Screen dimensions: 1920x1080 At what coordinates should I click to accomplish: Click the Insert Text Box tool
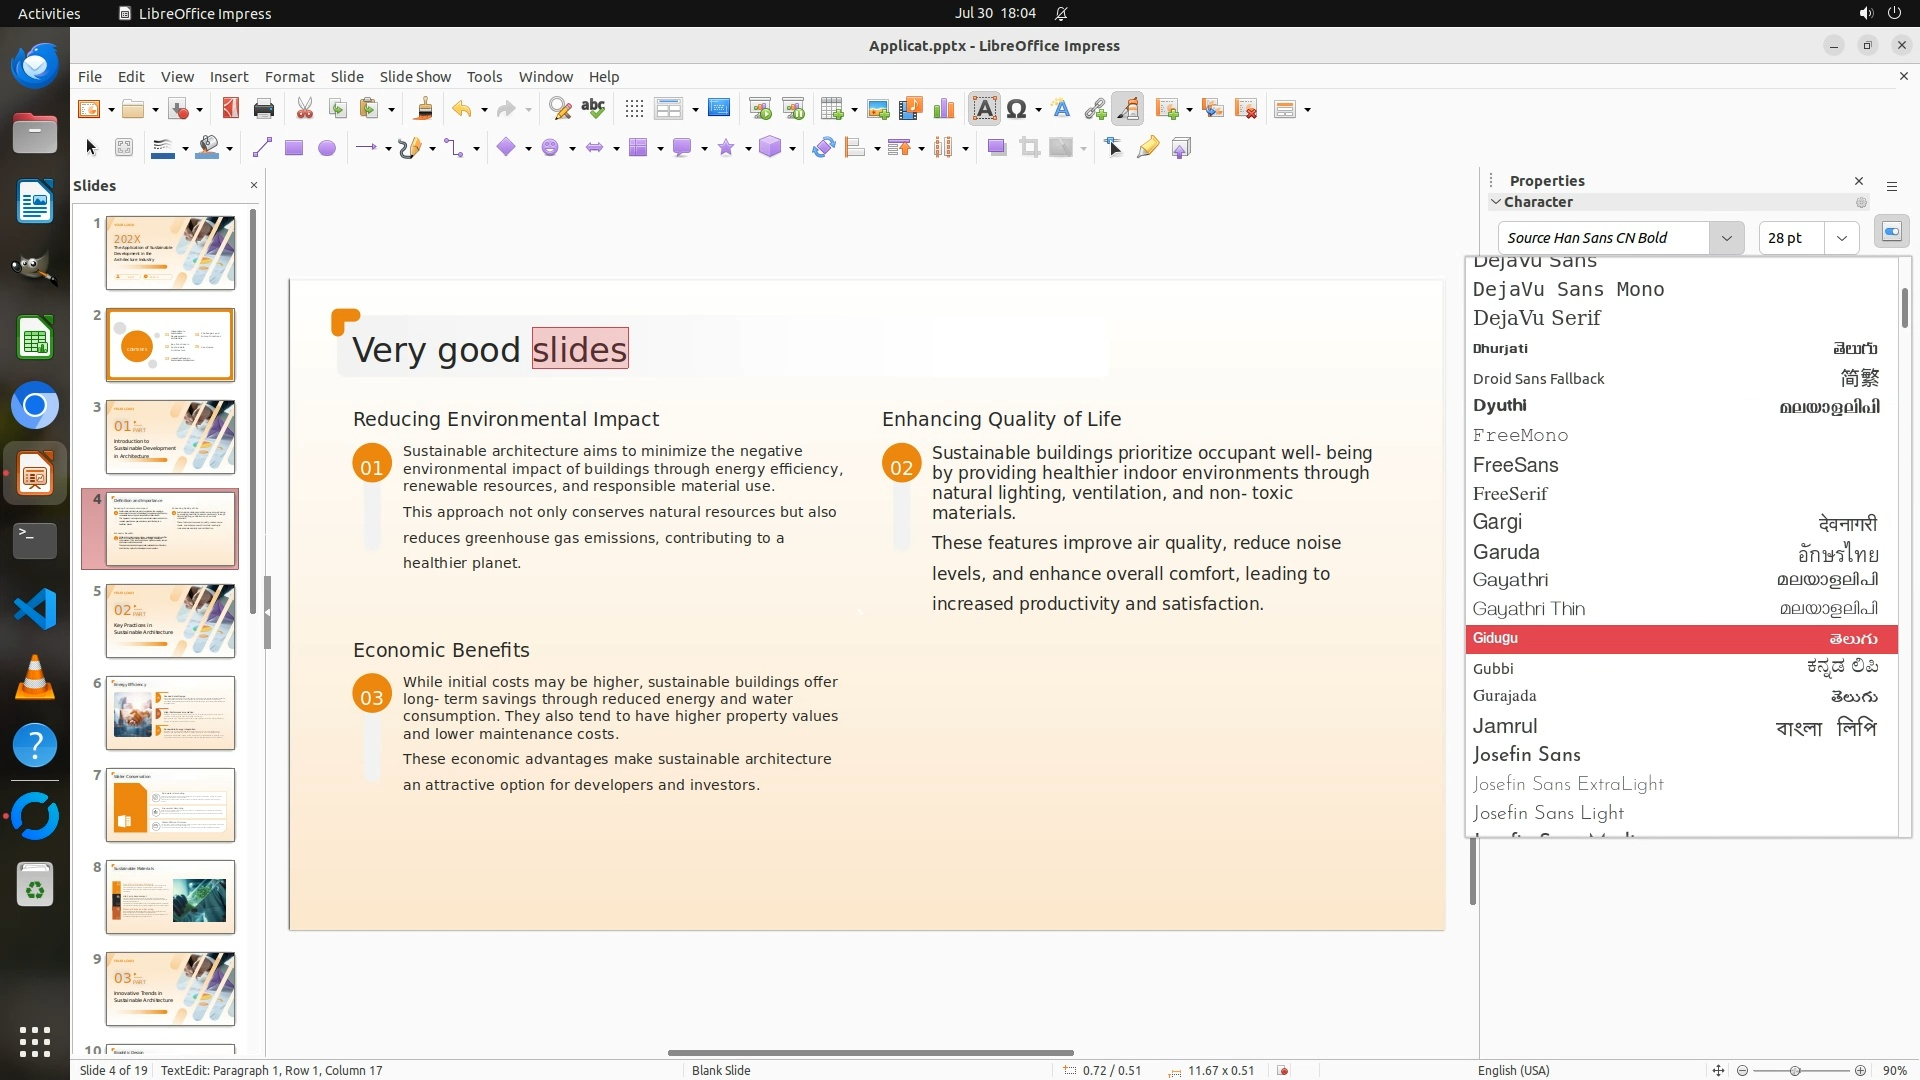(x=984, y=109)
